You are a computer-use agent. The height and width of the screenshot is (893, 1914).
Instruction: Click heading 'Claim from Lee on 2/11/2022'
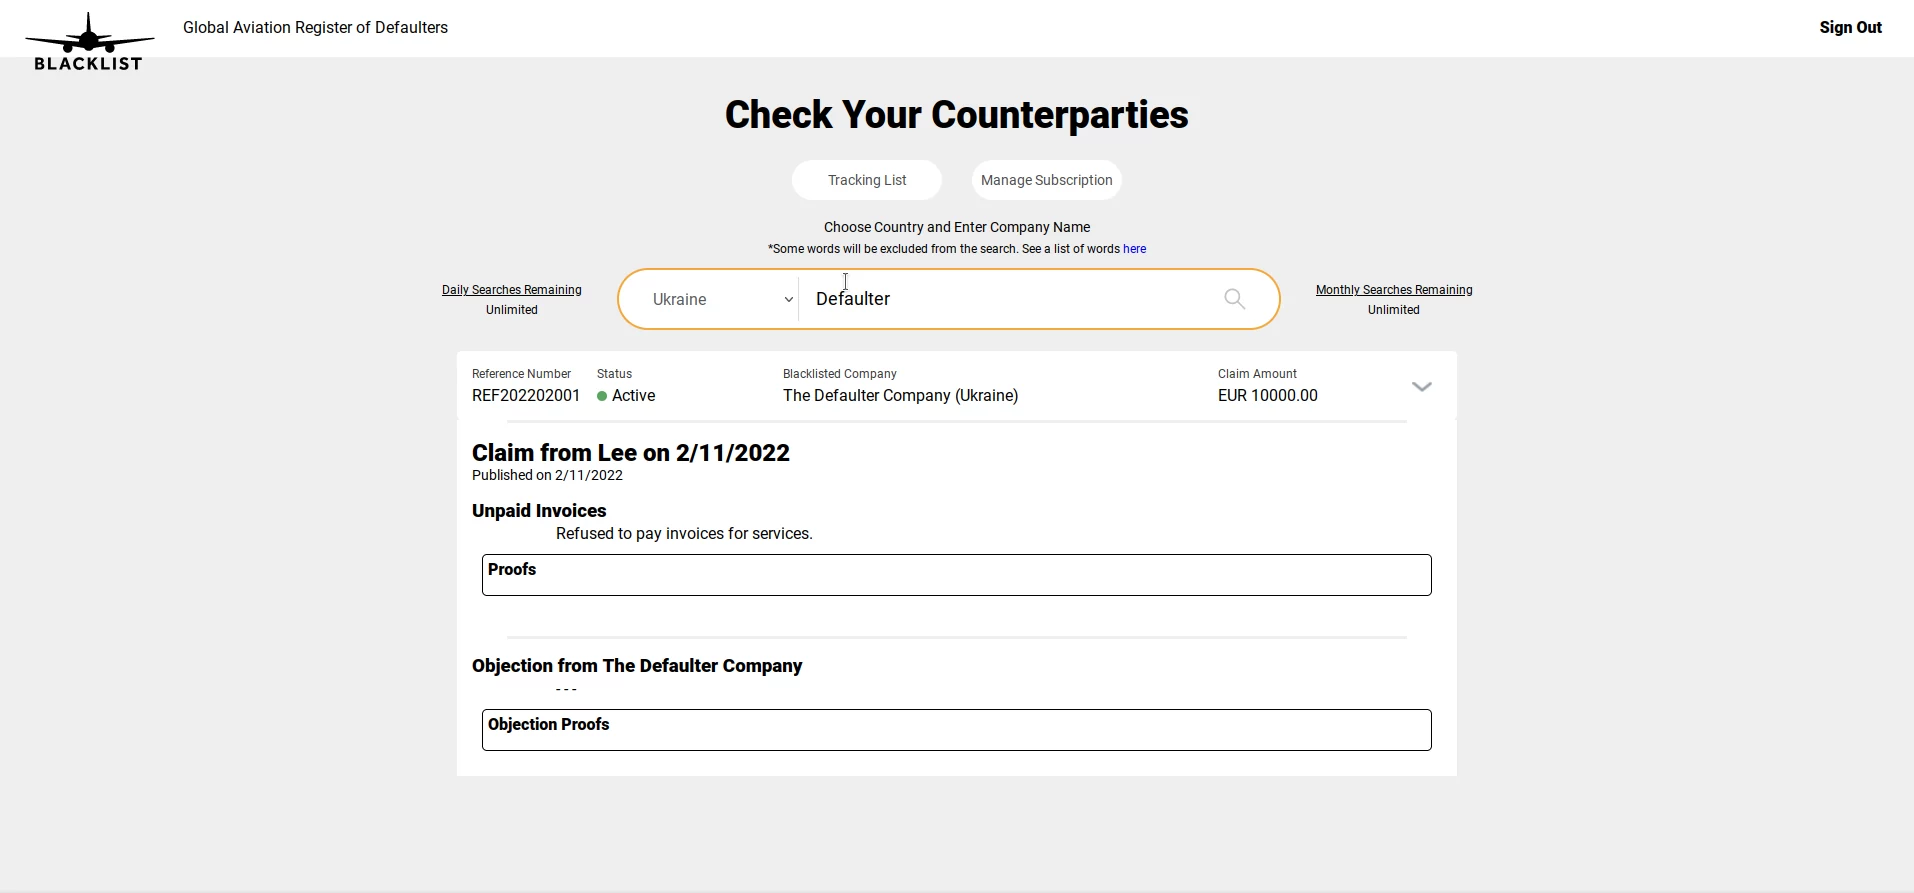pos(631,453)
